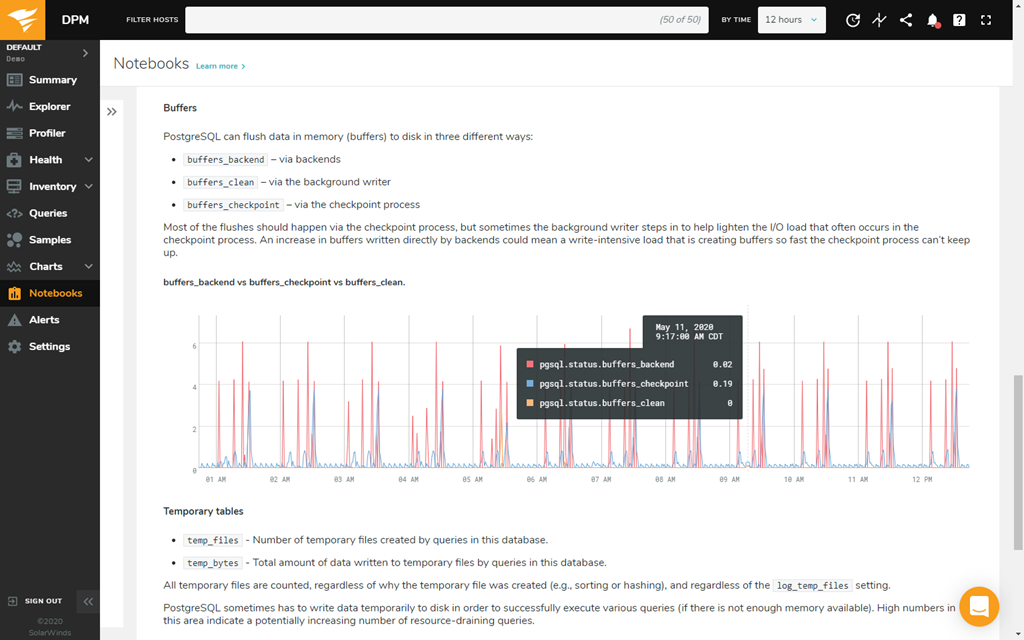The width and height of the screenshot is (1024, 640).
Task: Expand the Health submenu chevron
Action: click(88, 160)
